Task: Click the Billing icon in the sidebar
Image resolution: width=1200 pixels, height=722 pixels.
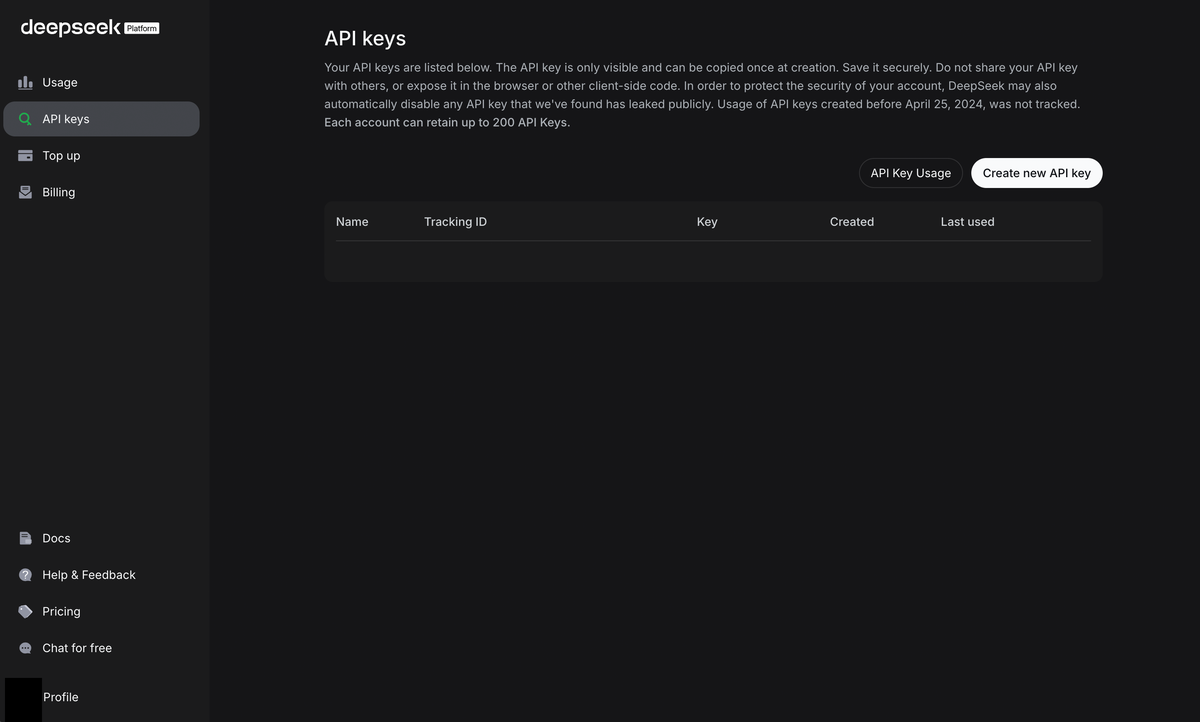Action: 25,192
